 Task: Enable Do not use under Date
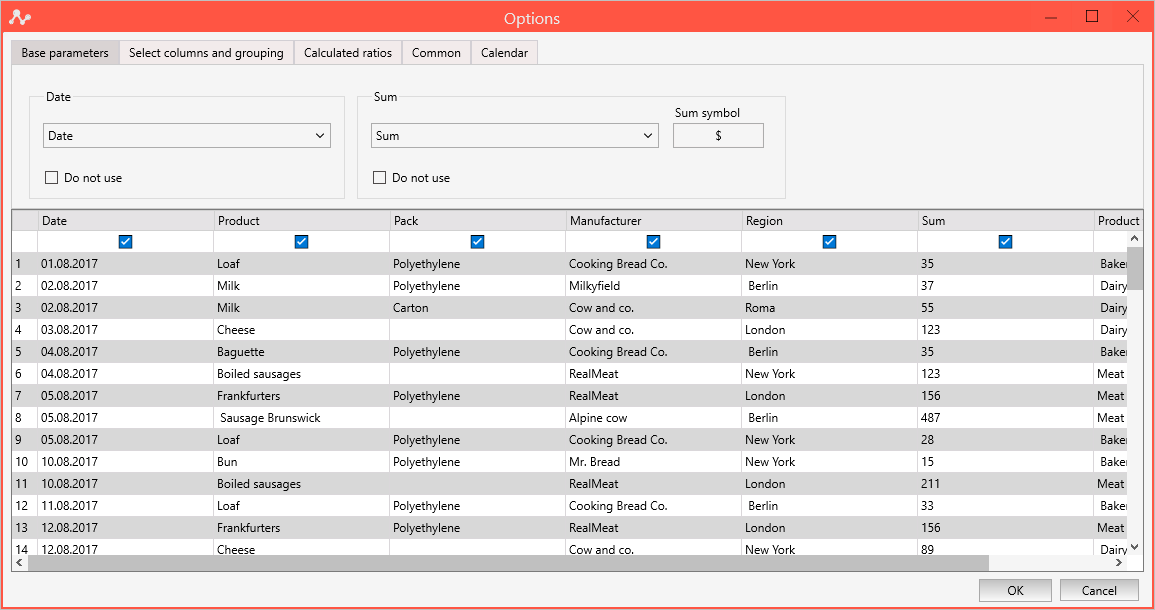click(x=52, y=178)
